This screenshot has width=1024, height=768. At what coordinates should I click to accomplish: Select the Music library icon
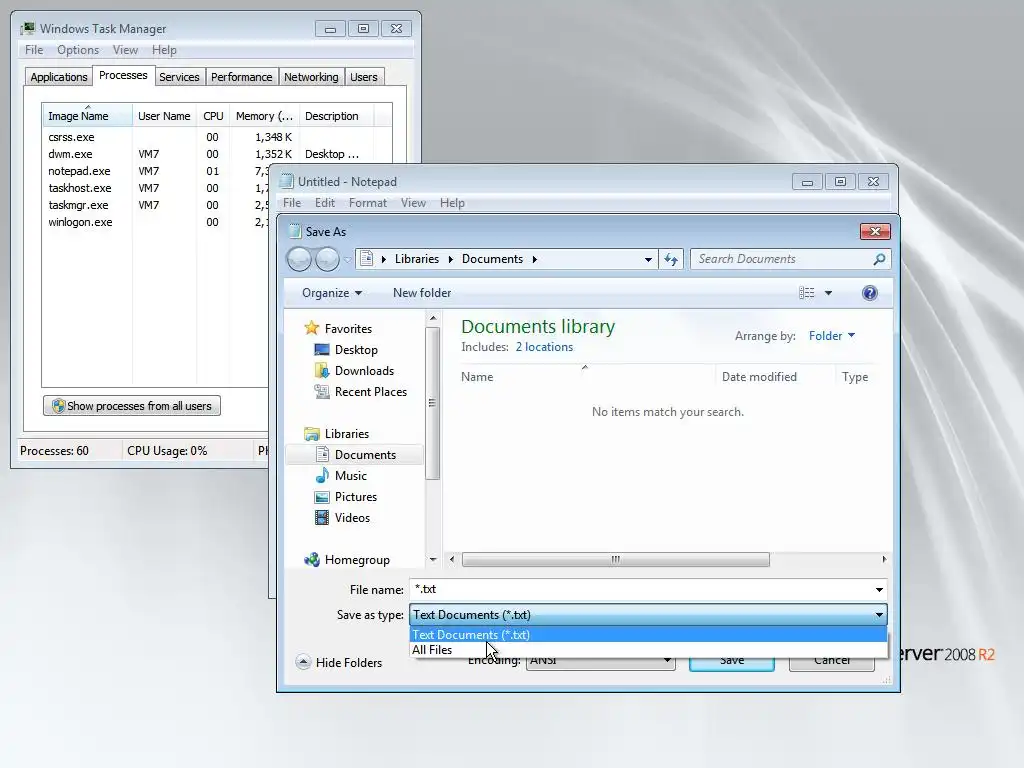coord(322,475)
